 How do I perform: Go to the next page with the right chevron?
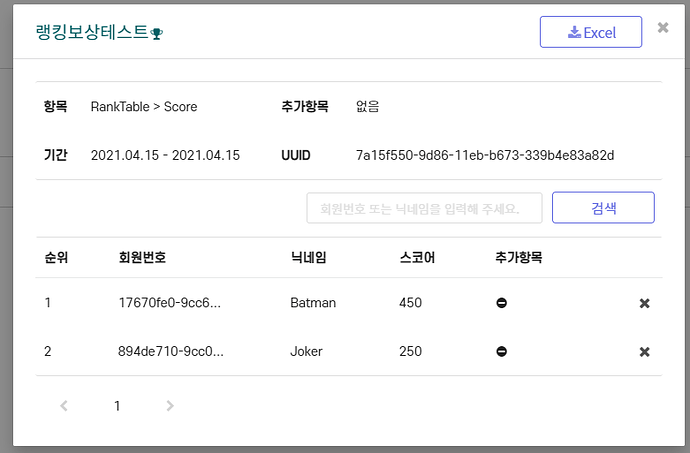[170, 406]
